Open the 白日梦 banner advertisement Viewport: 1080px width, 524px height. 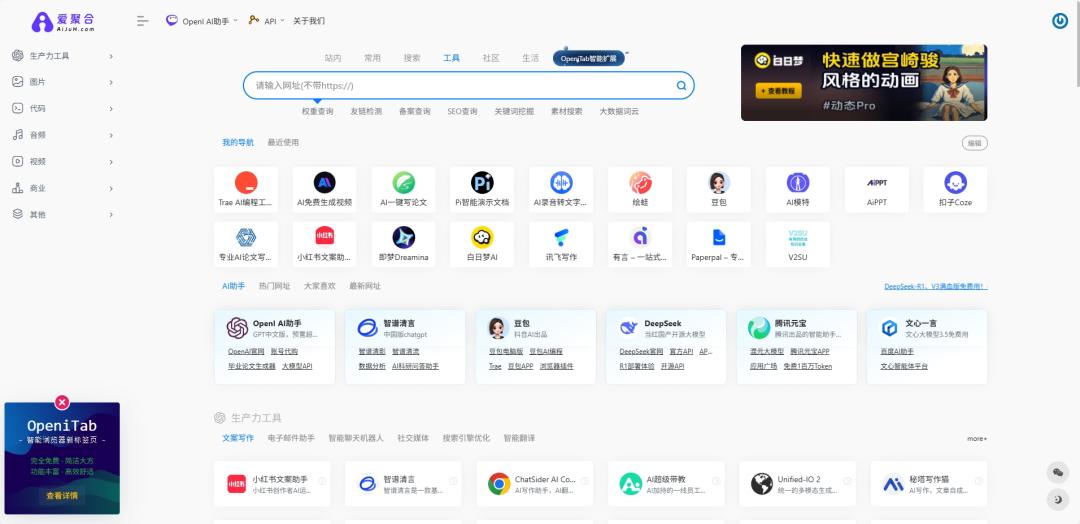864,83
